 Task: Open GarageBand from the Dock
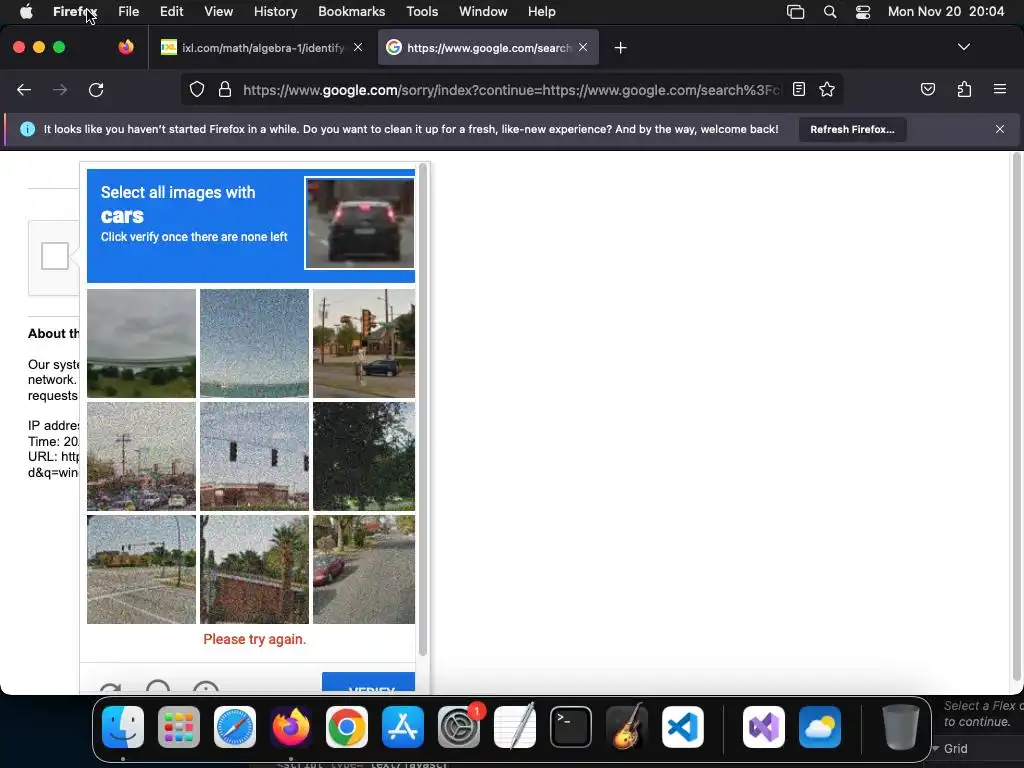pos(627,727)
